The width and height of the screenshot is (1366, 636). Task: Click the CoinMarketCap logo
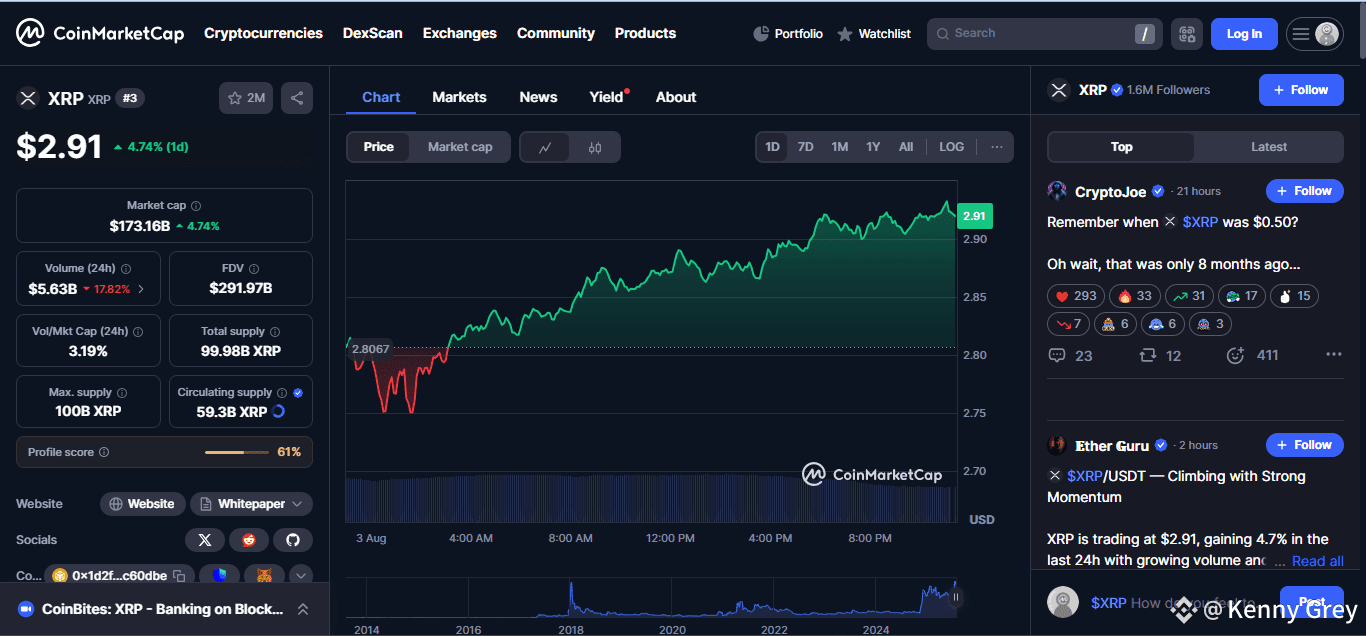(x=100, y=33)
